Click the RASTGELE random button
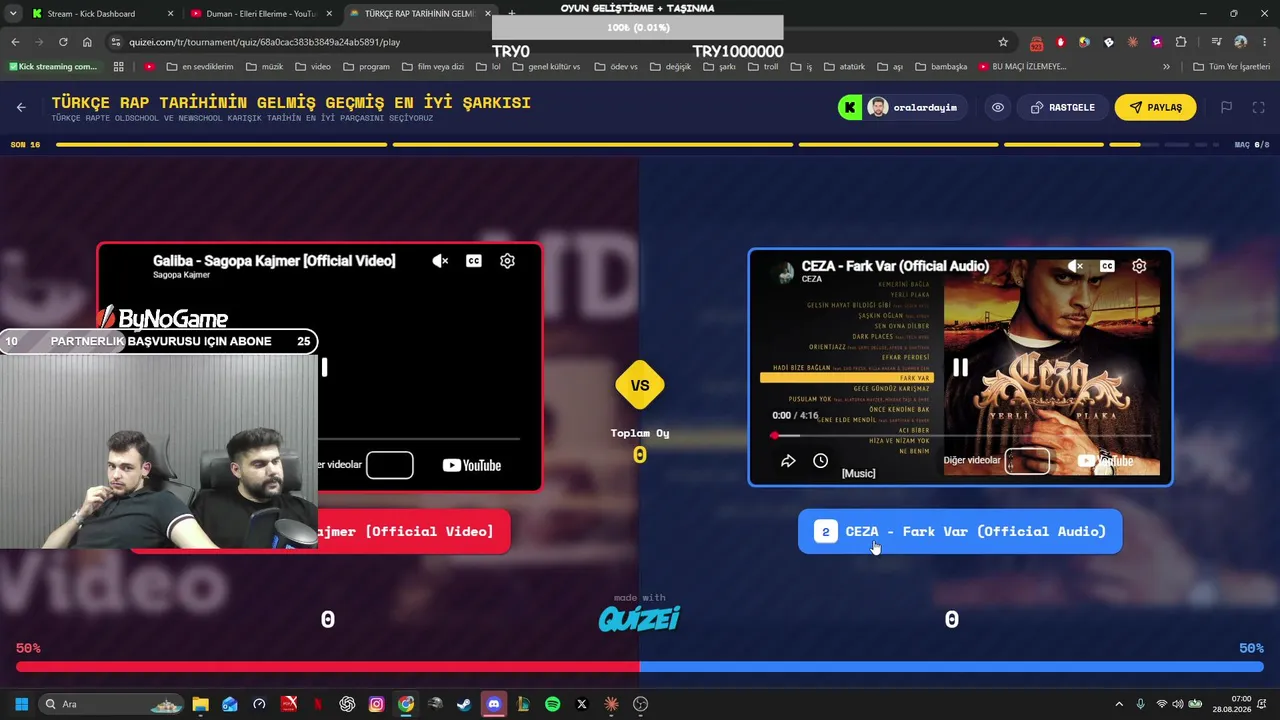The width and height of the screenshot is (1280, 720). [x=1062, y=107]
